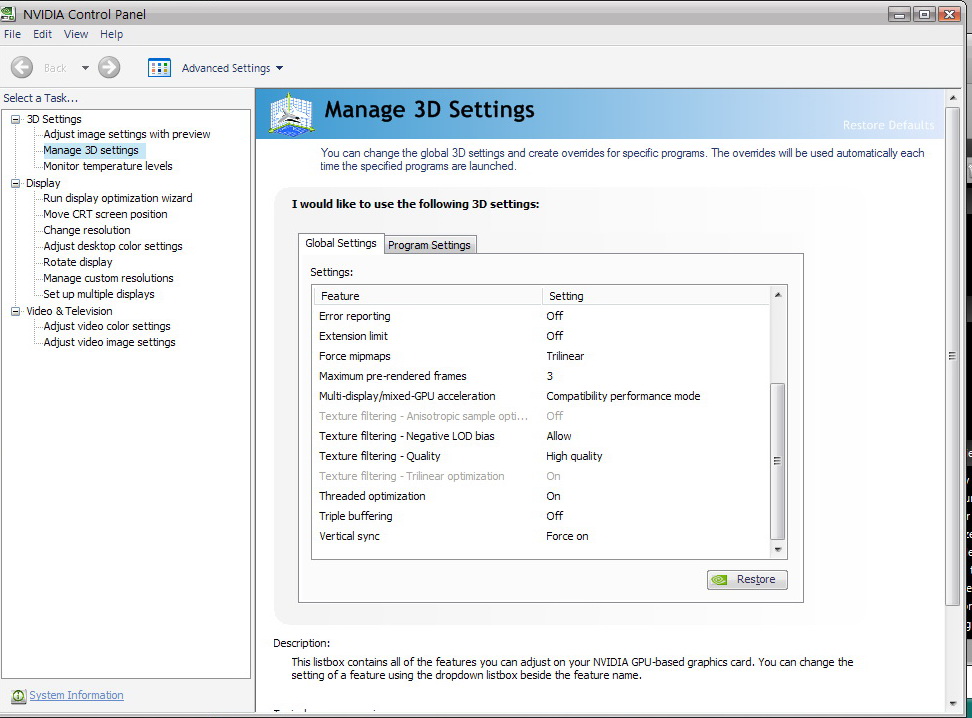This screenshot has height=718, width=972.
Task: Minimize the NVIDIA Control Panel window
Action: [899, 14]
